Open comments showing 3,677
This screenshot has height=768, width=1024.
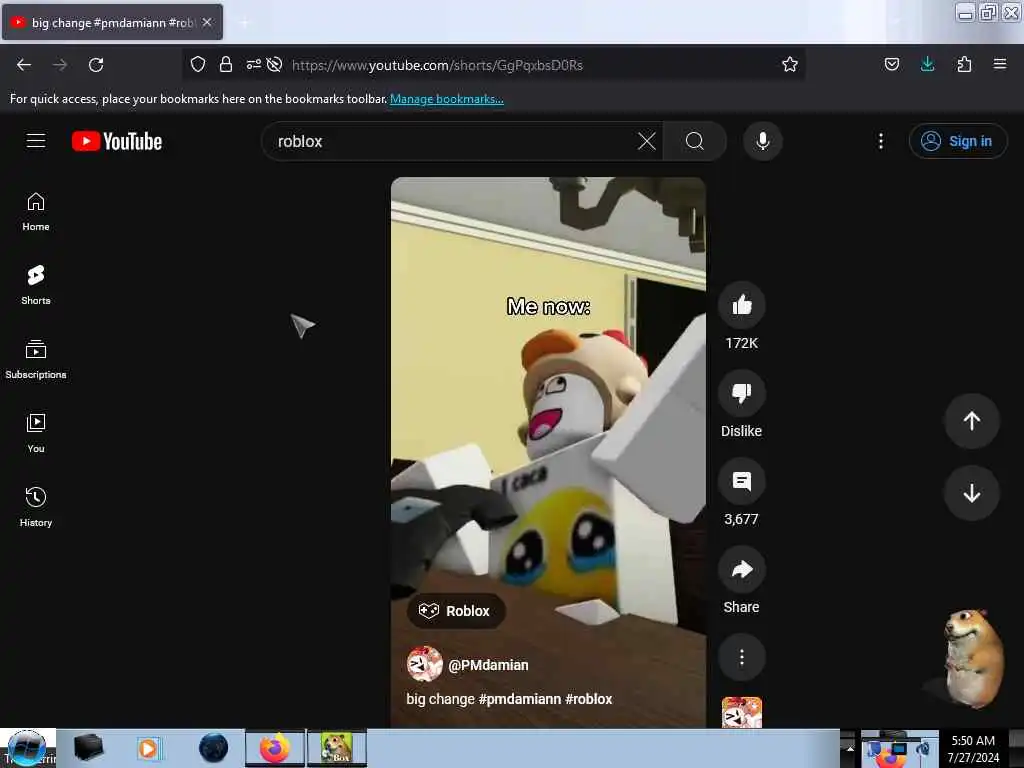pyautogui.click(x=742, y=481)
